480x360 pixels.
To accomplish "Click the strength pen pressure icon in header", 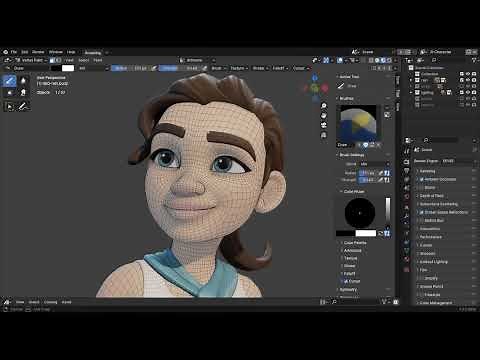I will (x=204, y=68).
